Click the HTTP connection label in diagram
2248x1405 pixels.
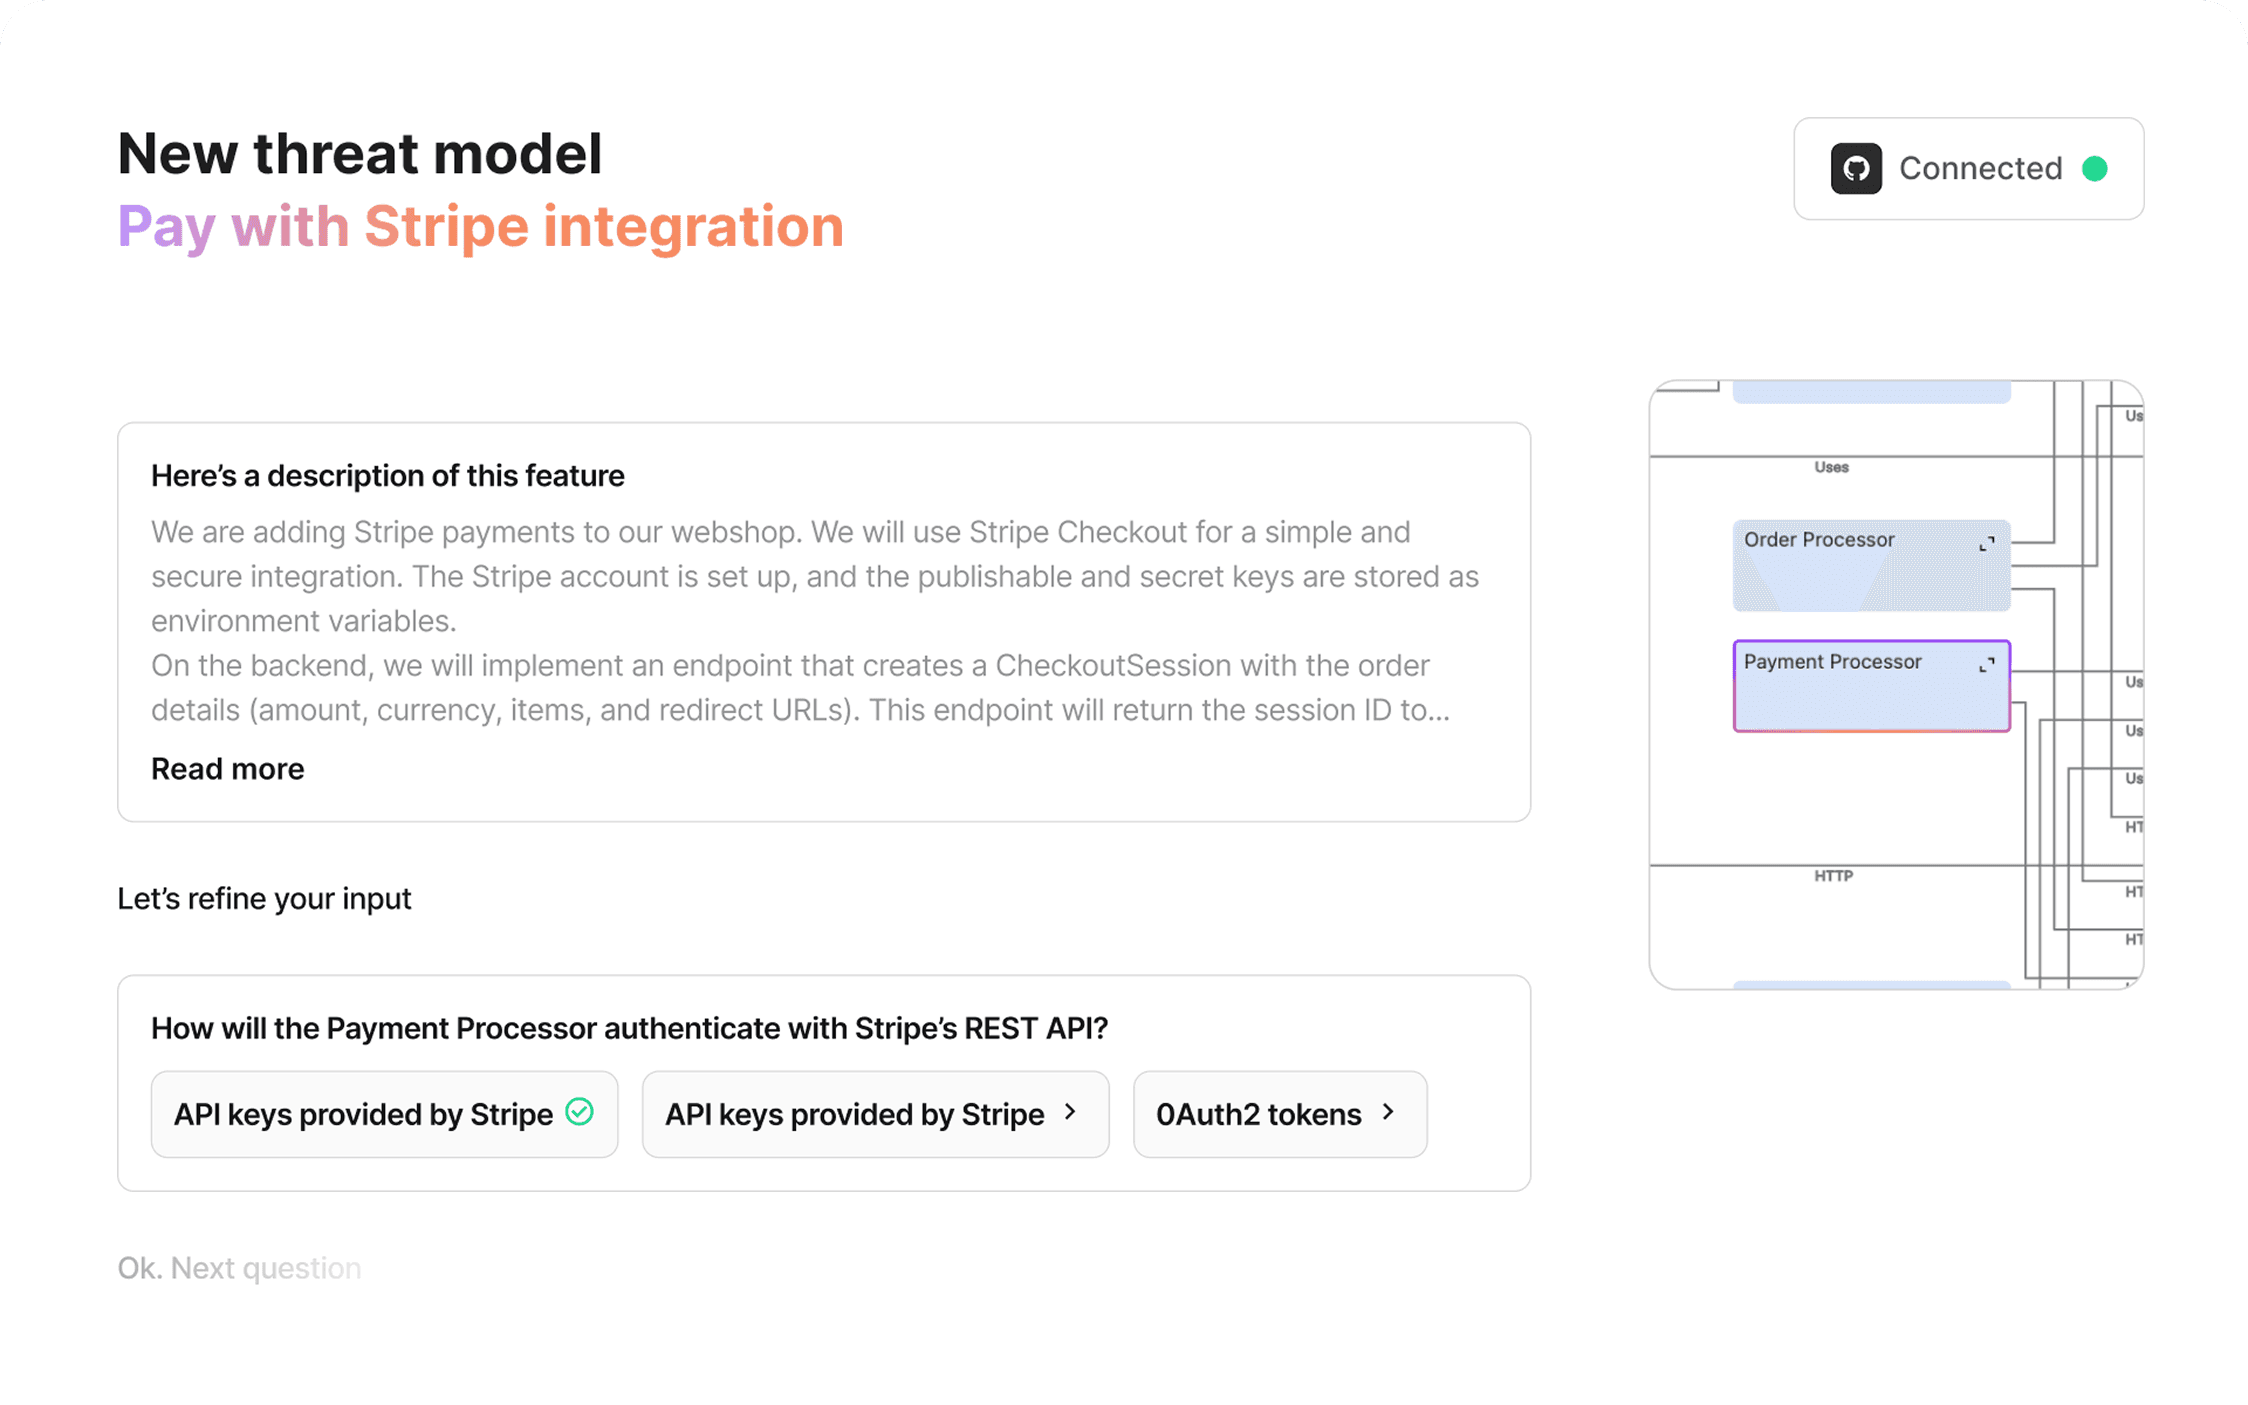[x=1833, y=876]
